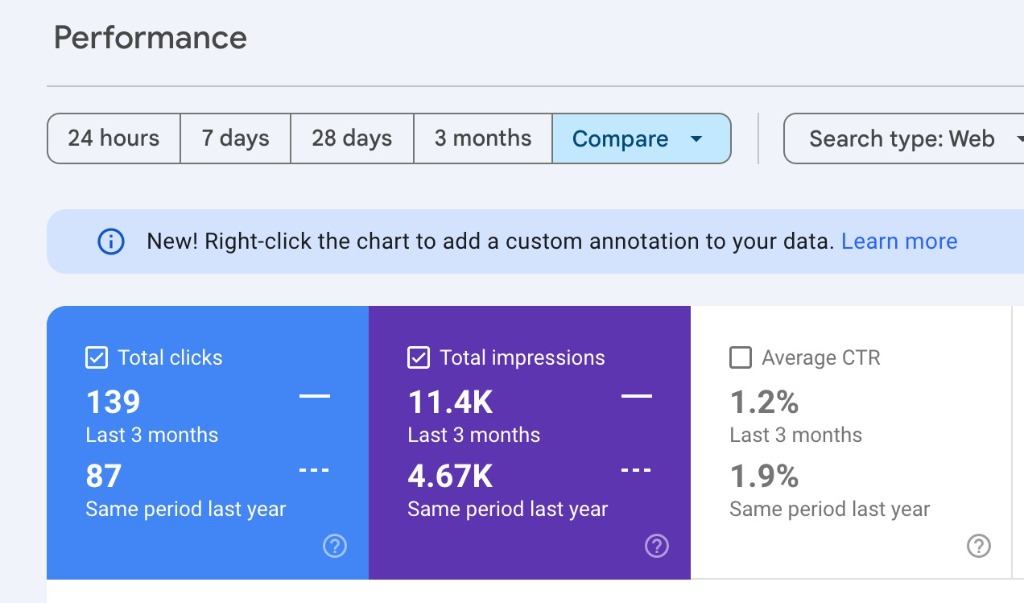1024x603 pixels.
Task: Open the Learn more link
Action: pos(897,241)
